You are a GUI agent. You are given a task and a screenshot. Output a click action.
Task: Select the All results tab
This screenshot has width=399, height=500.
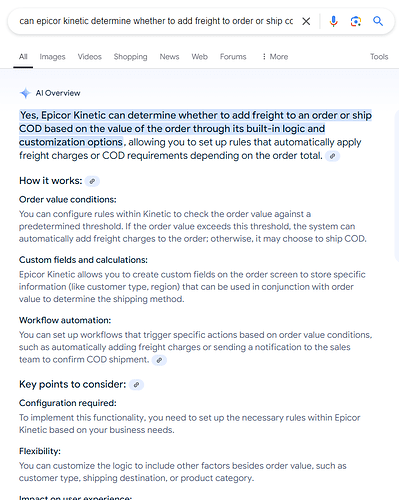(23, 57)
